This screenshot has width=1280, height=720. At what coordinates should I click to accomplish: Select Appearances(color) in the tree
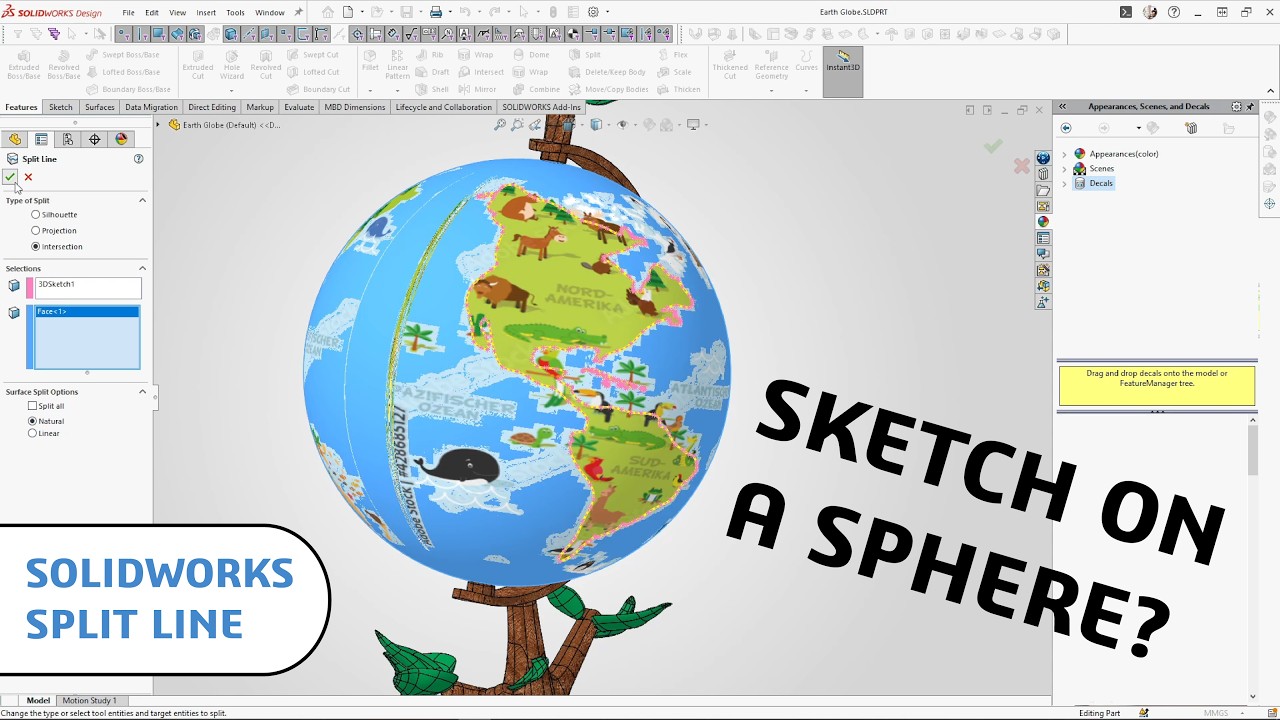click(1124, 154)
